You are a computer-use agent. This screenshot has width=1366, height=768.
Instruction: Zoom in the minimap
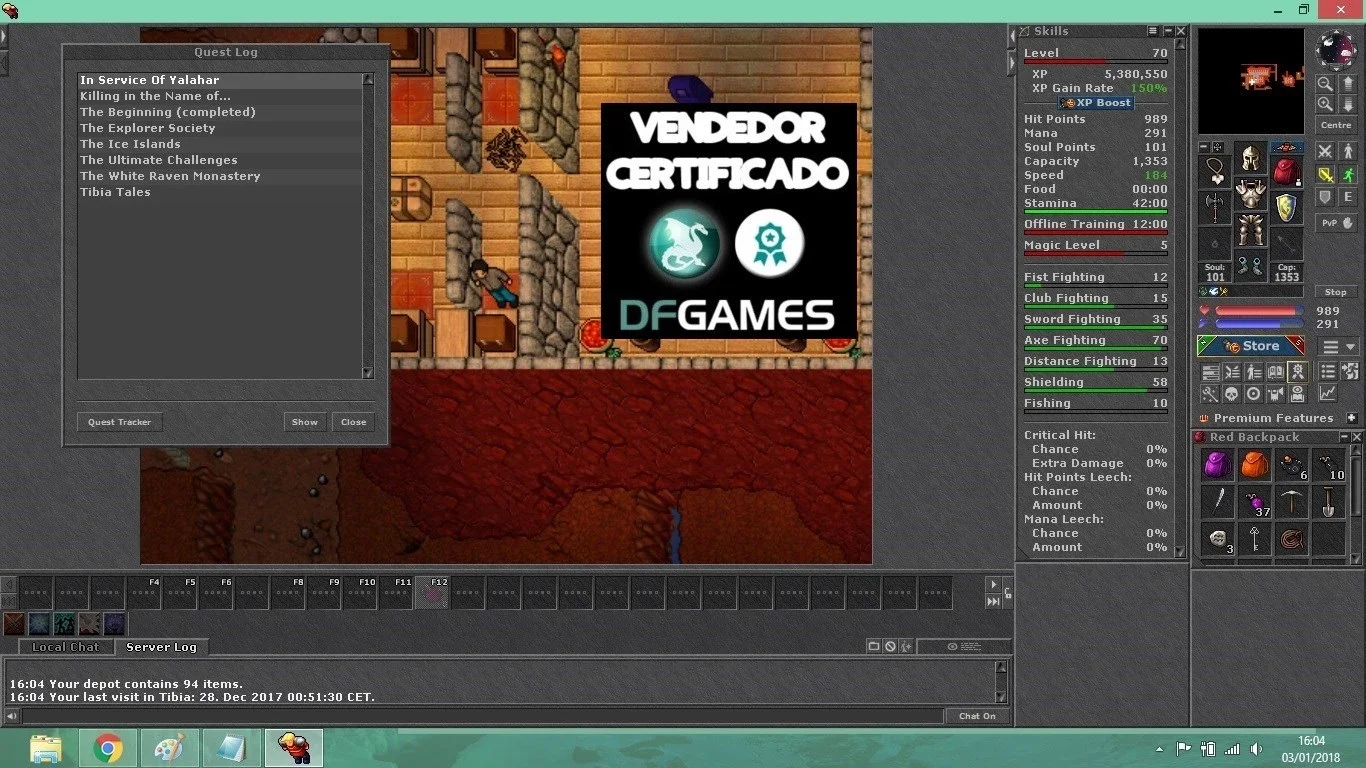1325,104
